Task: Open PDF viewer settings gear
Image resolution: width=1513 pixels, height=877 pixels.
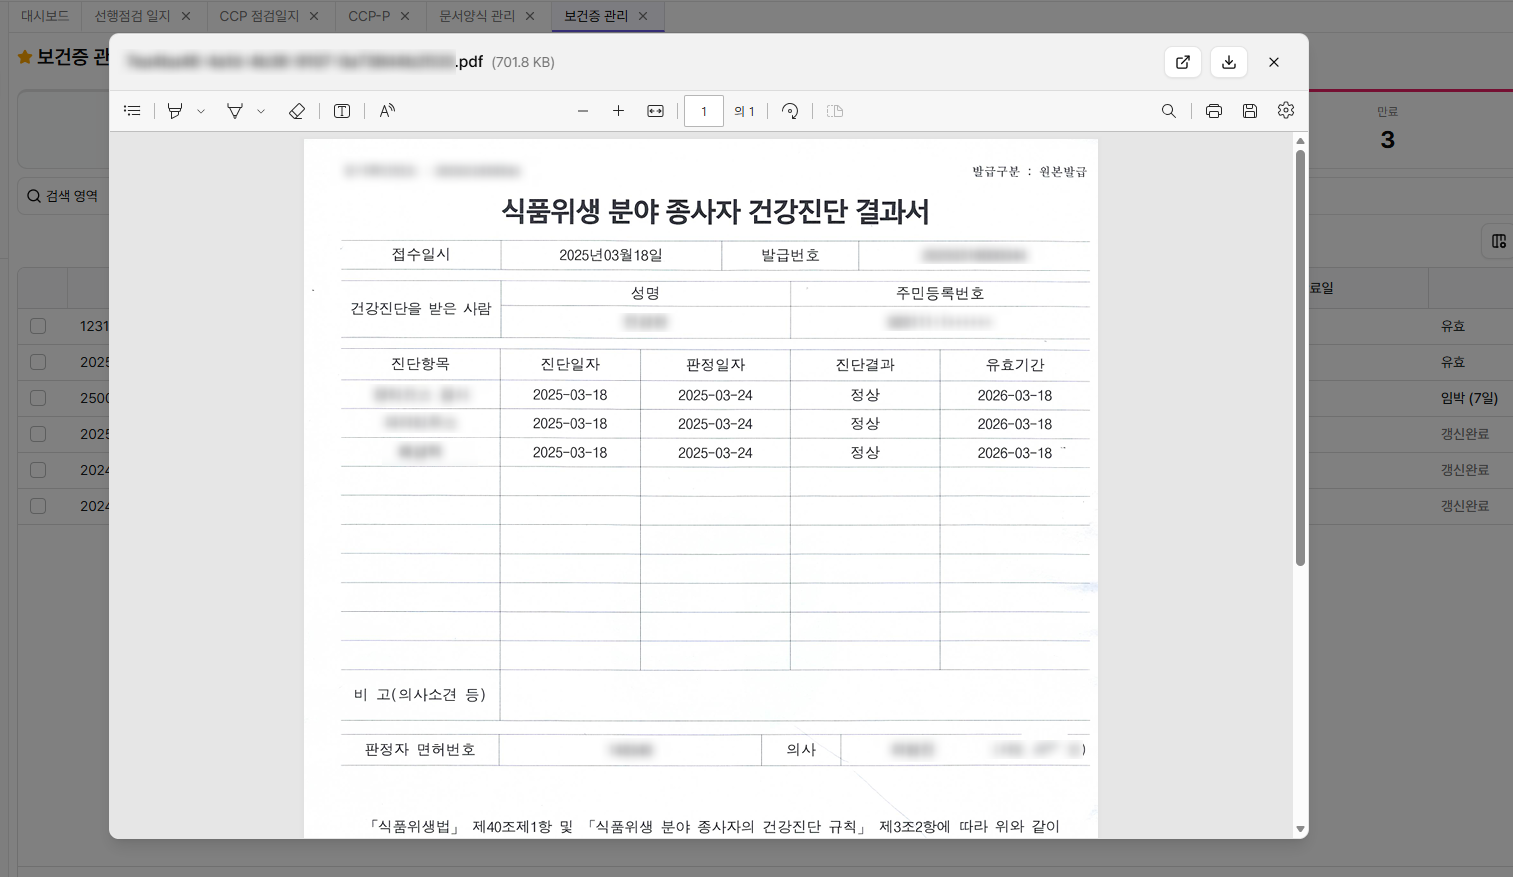Action: pyautogui.click(x=1286, y=111)
